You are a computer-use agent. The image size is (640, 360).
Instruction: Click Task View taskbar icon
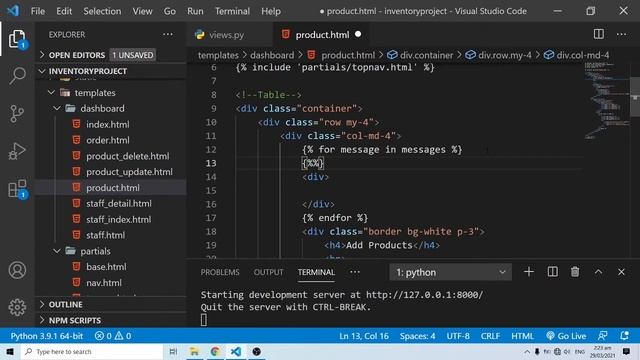173,351
